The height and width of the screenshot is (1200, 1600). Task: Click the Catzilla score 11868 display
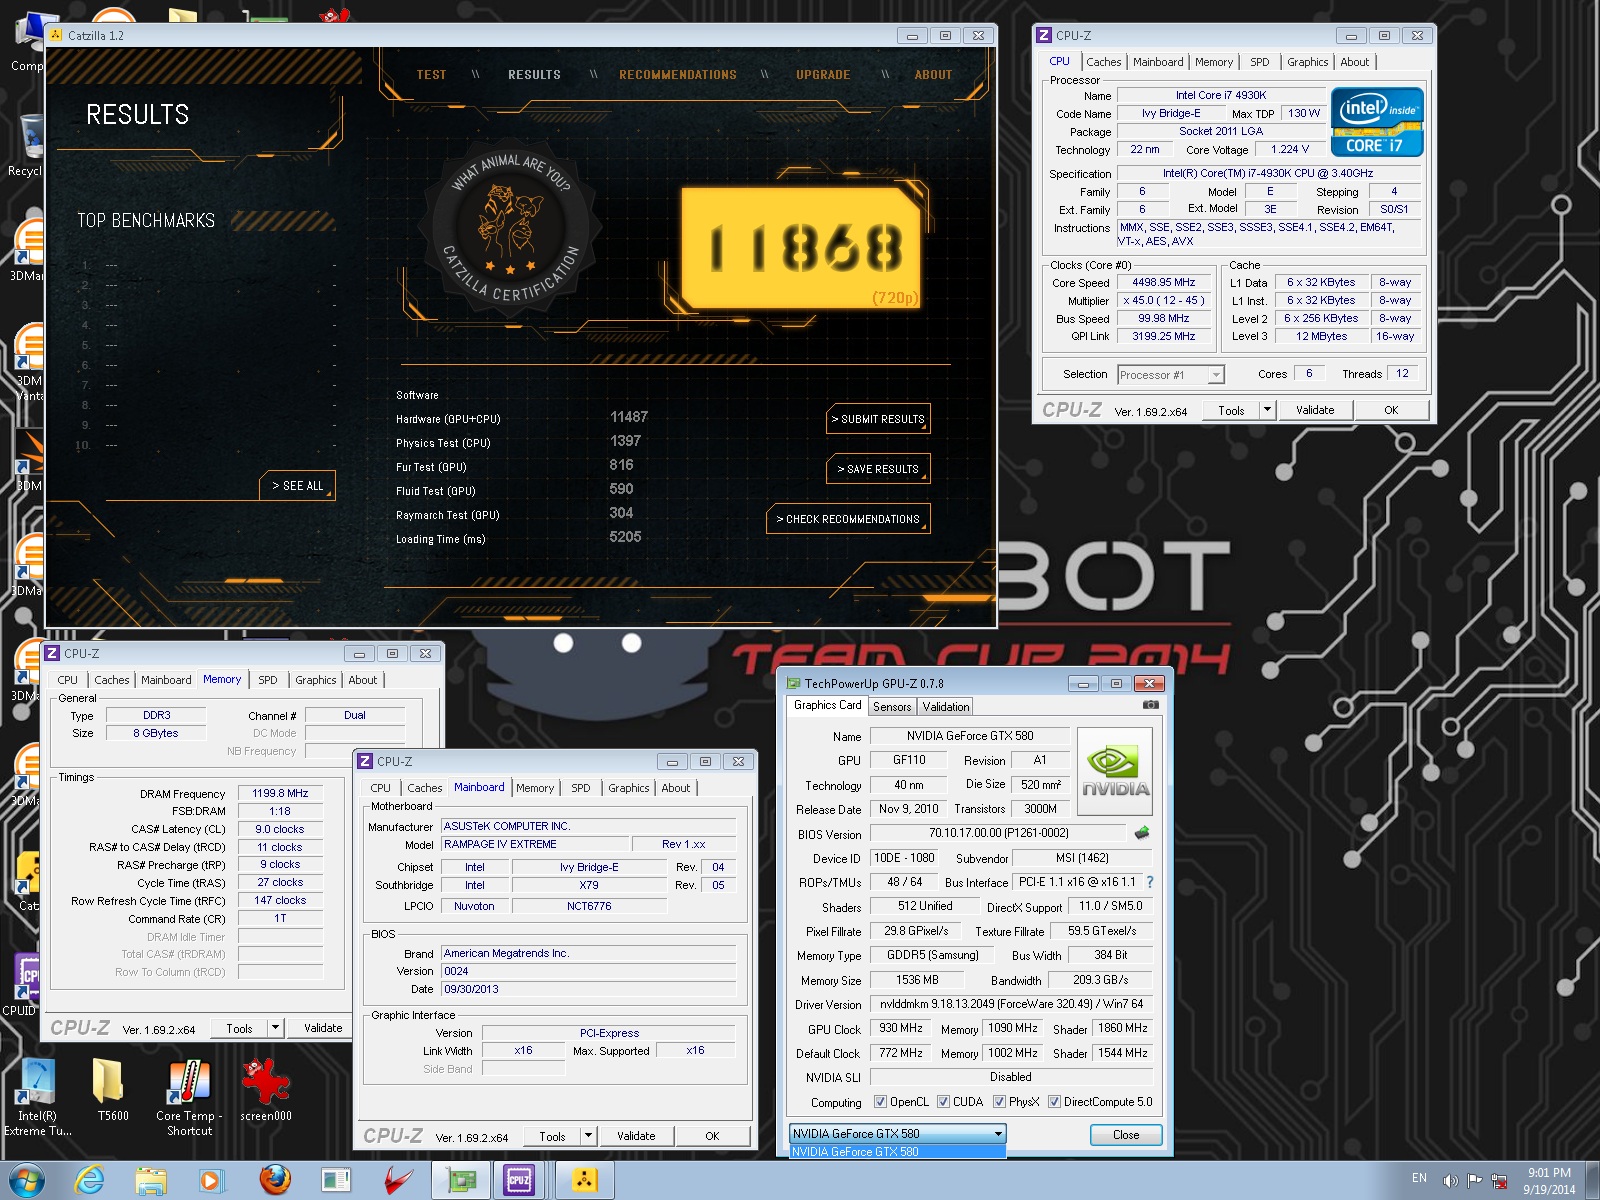(803, 248)
